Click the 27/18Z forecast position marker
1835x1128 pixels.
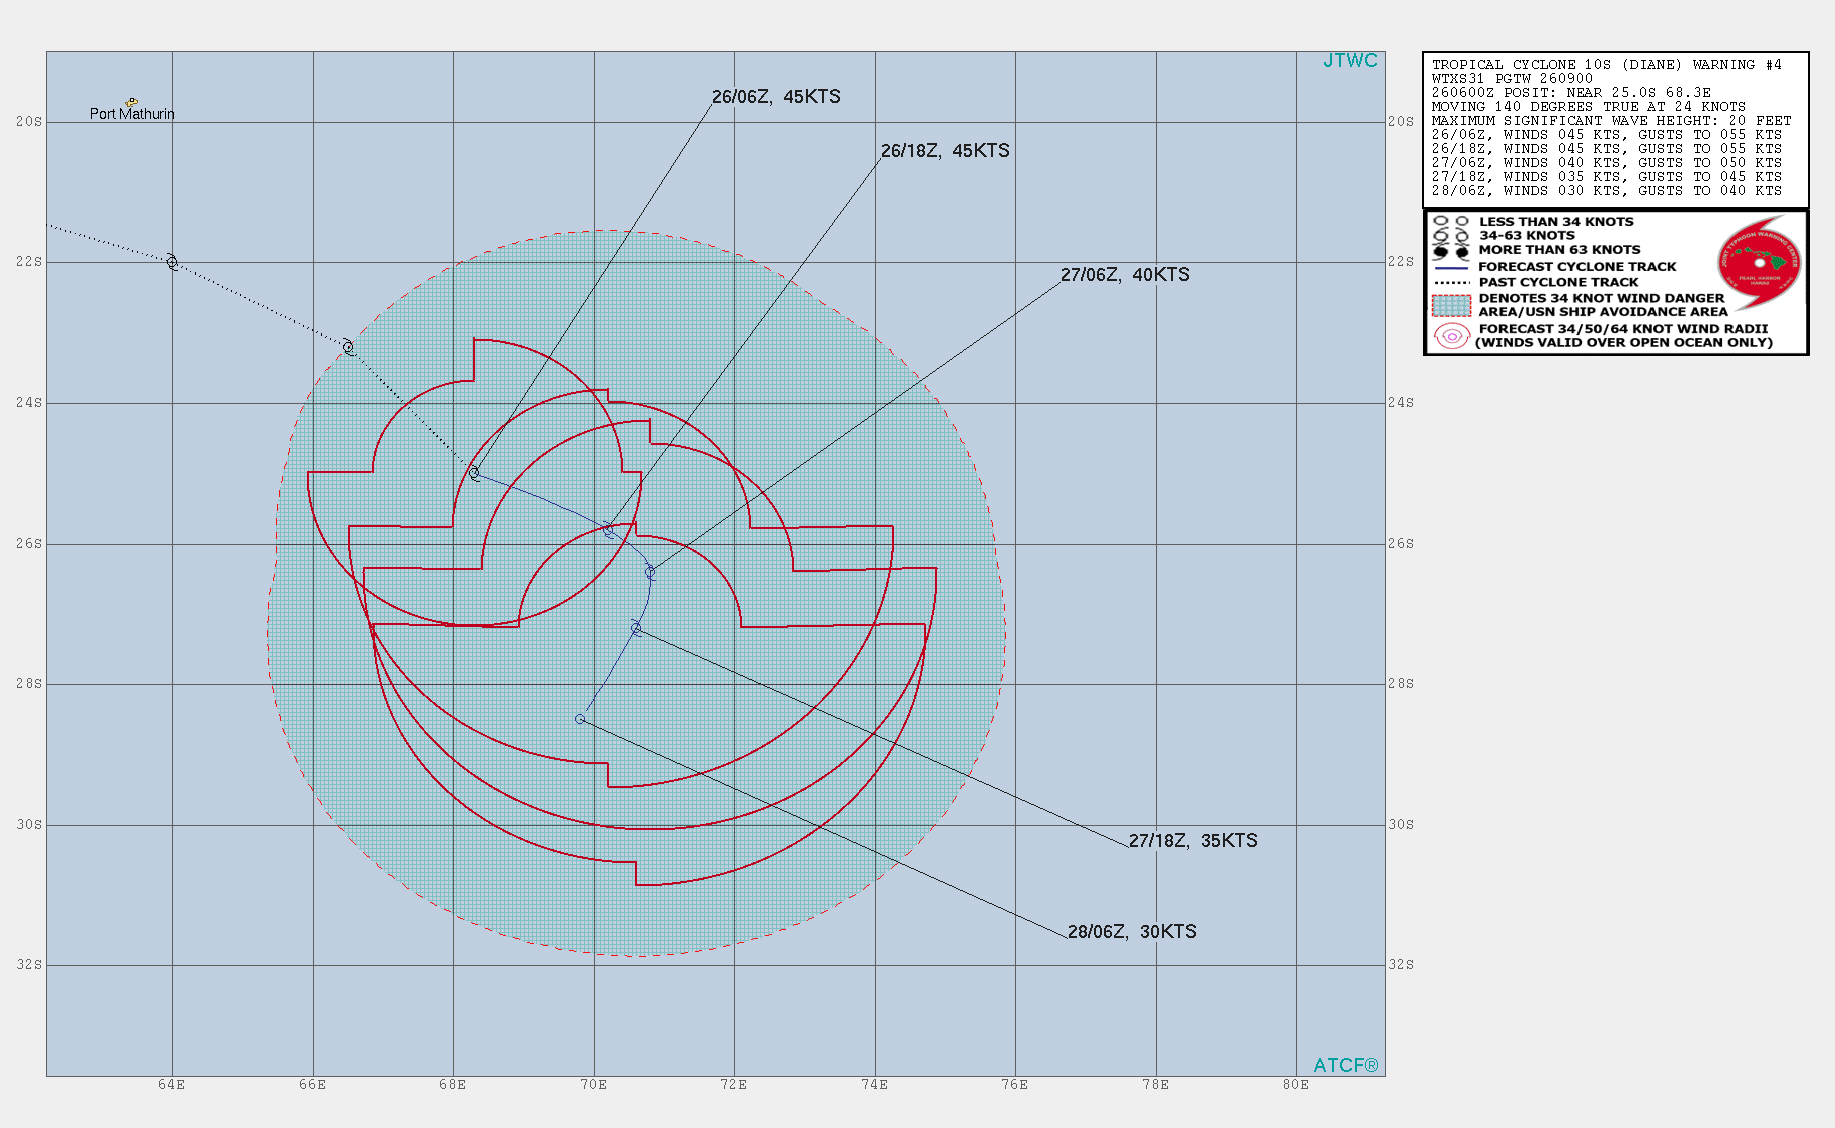636,628
